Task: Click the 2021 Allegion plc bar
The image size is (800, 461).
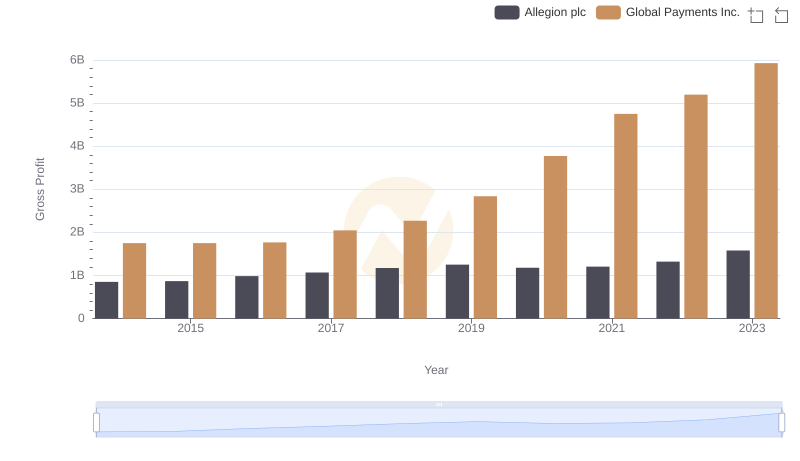Action: [x=597, y=293]
